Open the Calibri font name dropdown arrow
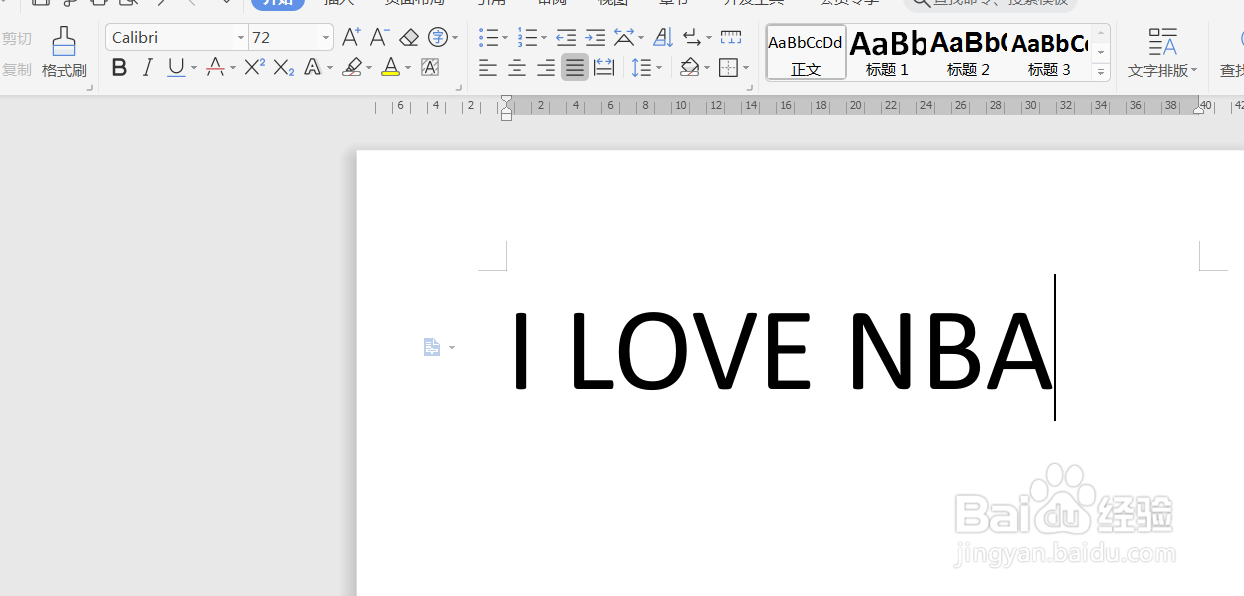Screen dimensions: 1244x596 tap(241, 38)
